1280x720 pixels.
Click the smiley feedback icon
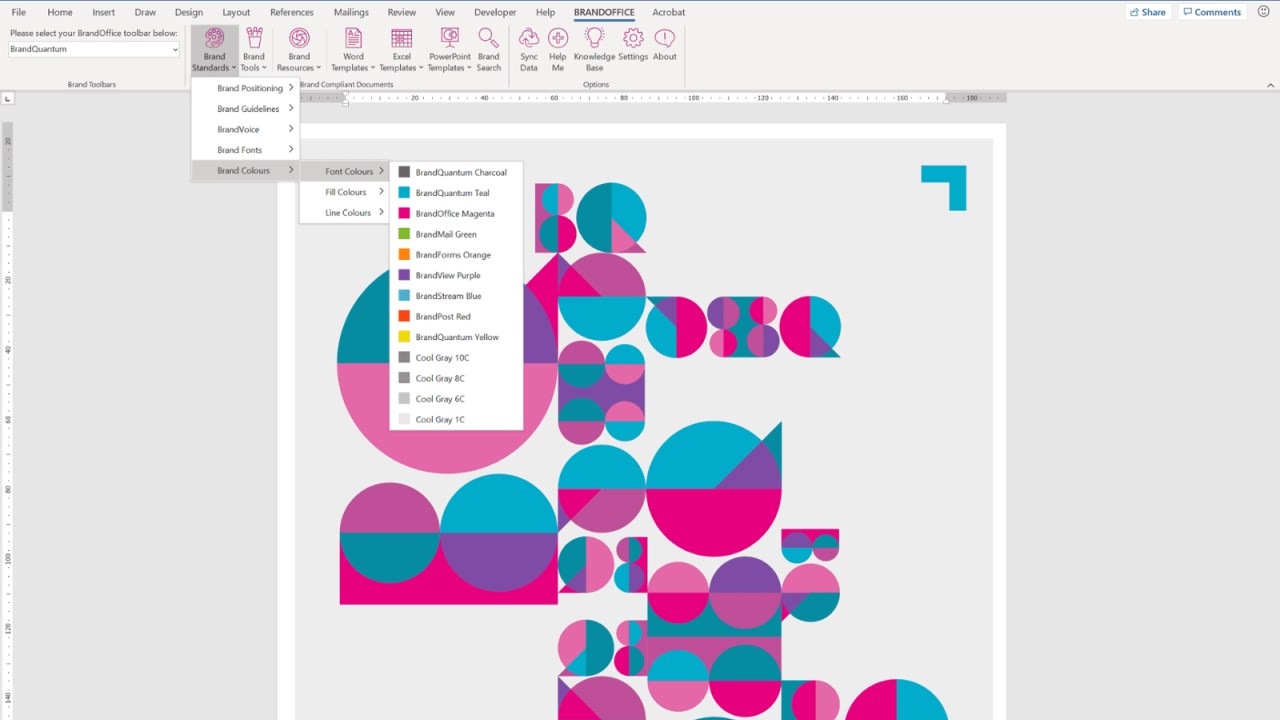pyautogui.click(x=1263, y=12)
